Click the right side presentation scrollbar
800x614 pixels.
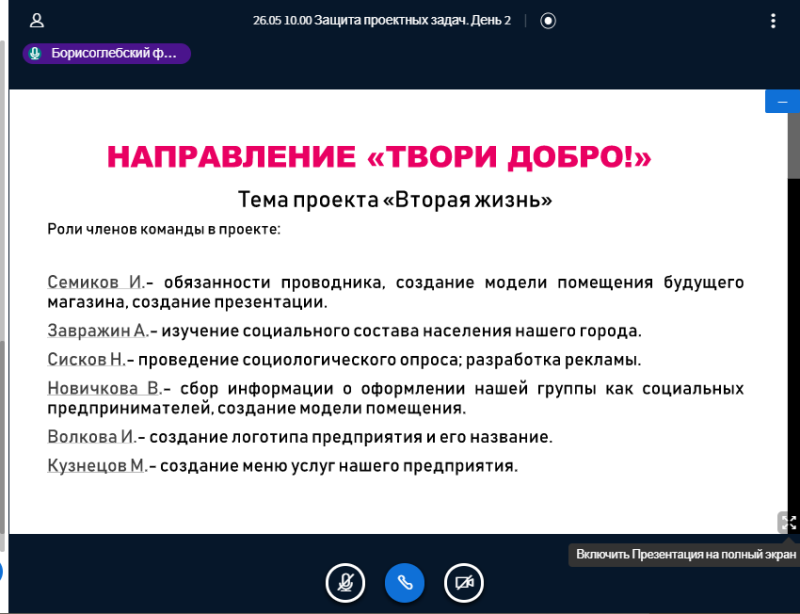[x=793, y=150]
